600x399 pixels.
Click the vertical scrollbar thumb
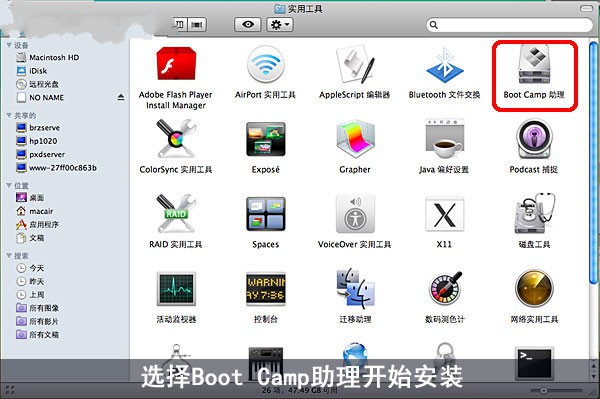(593, 163)
